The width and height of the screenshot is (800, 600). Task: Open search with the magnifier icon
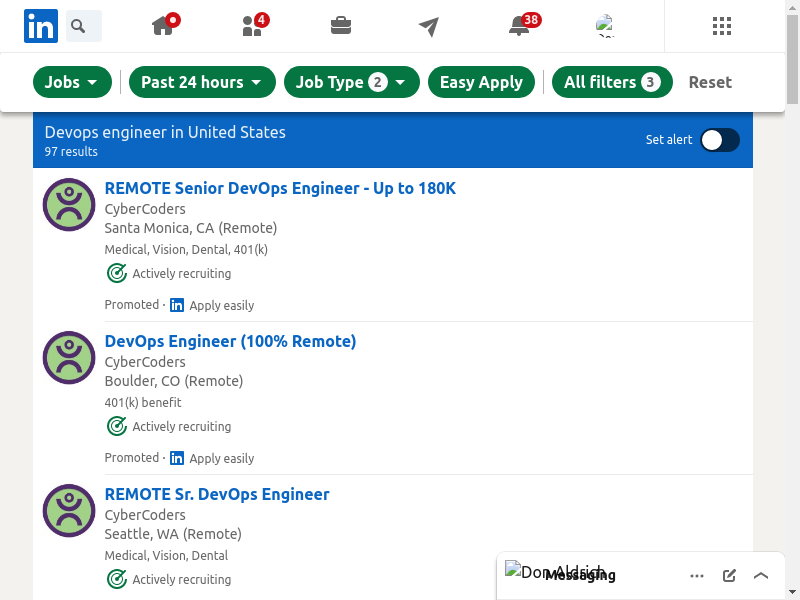pyautogui.click(x=83, y=26)
